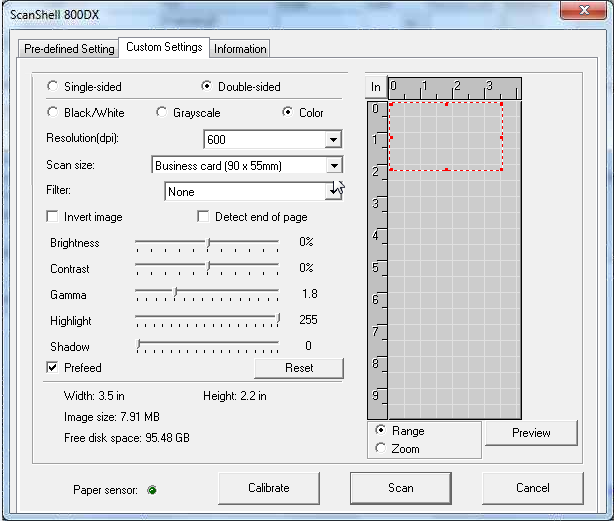Click the Calibrate button

pyautogui.click(x=269, y=488)
